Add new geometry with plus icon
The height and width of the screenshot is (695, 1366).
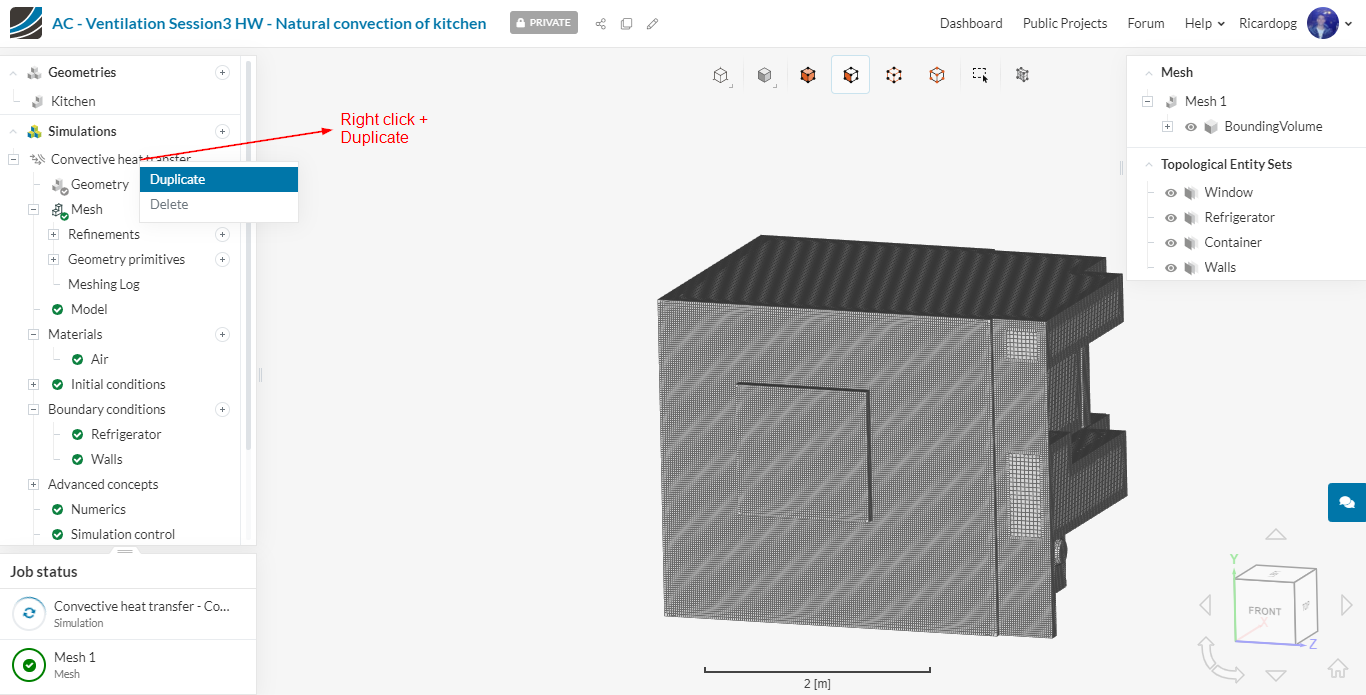222,72
